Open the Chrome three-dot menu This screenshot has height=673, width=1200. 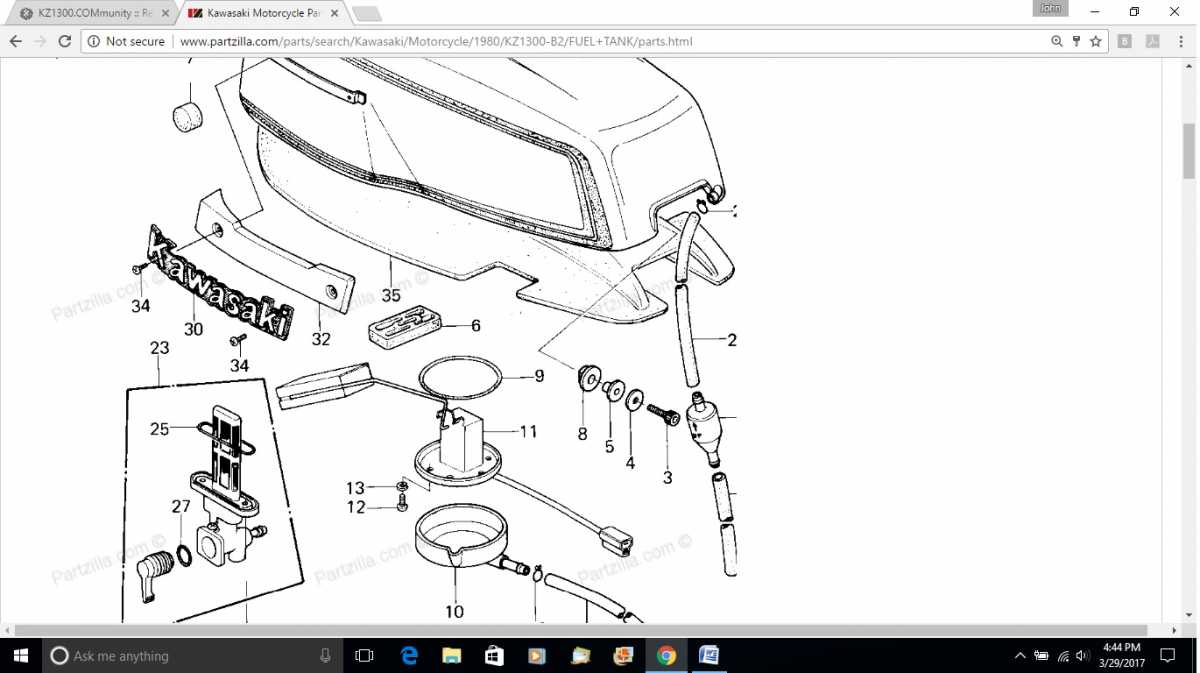coord(1180,41)
